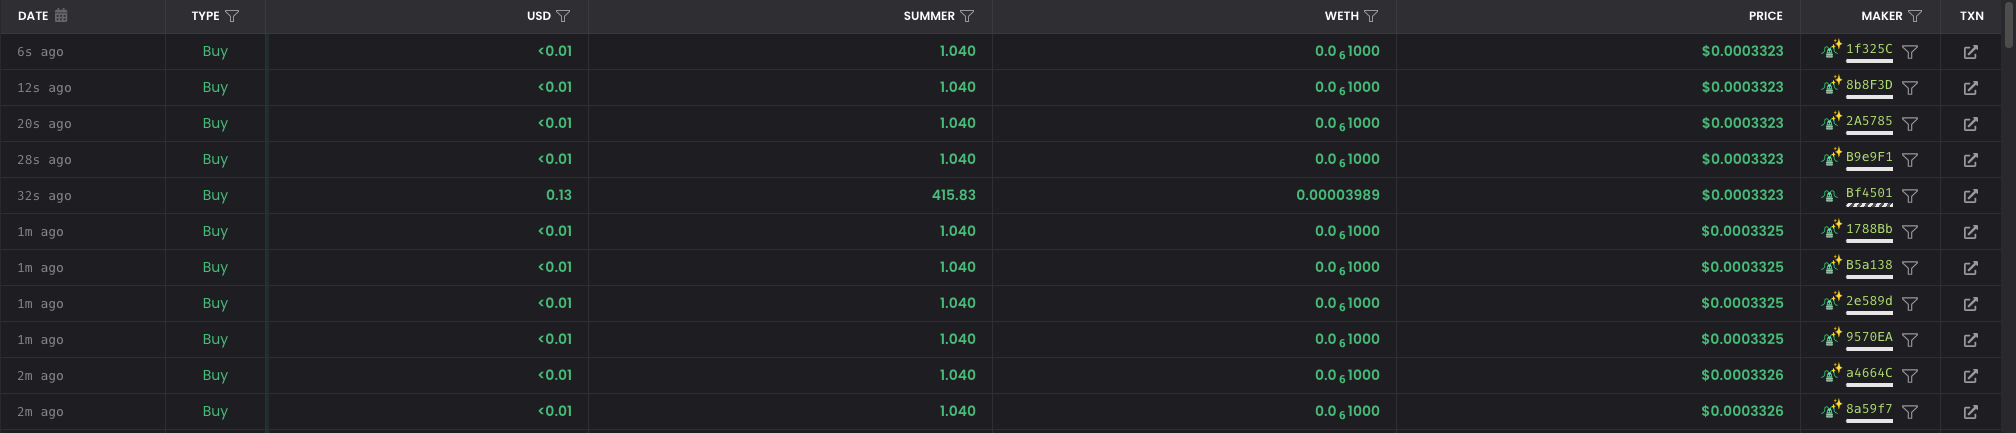Open maker address Bf4501

pyautogui.click(x=1868, y=194)
